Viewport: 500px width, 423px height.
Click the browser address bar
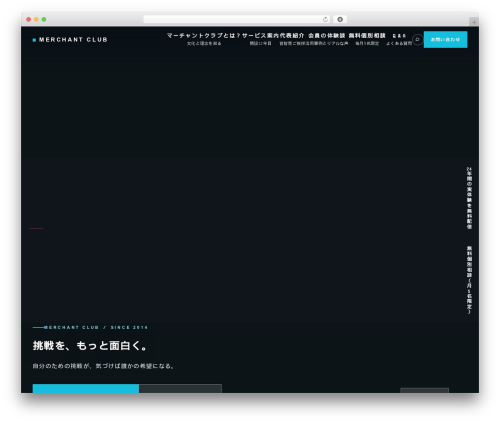pos(237,20)
